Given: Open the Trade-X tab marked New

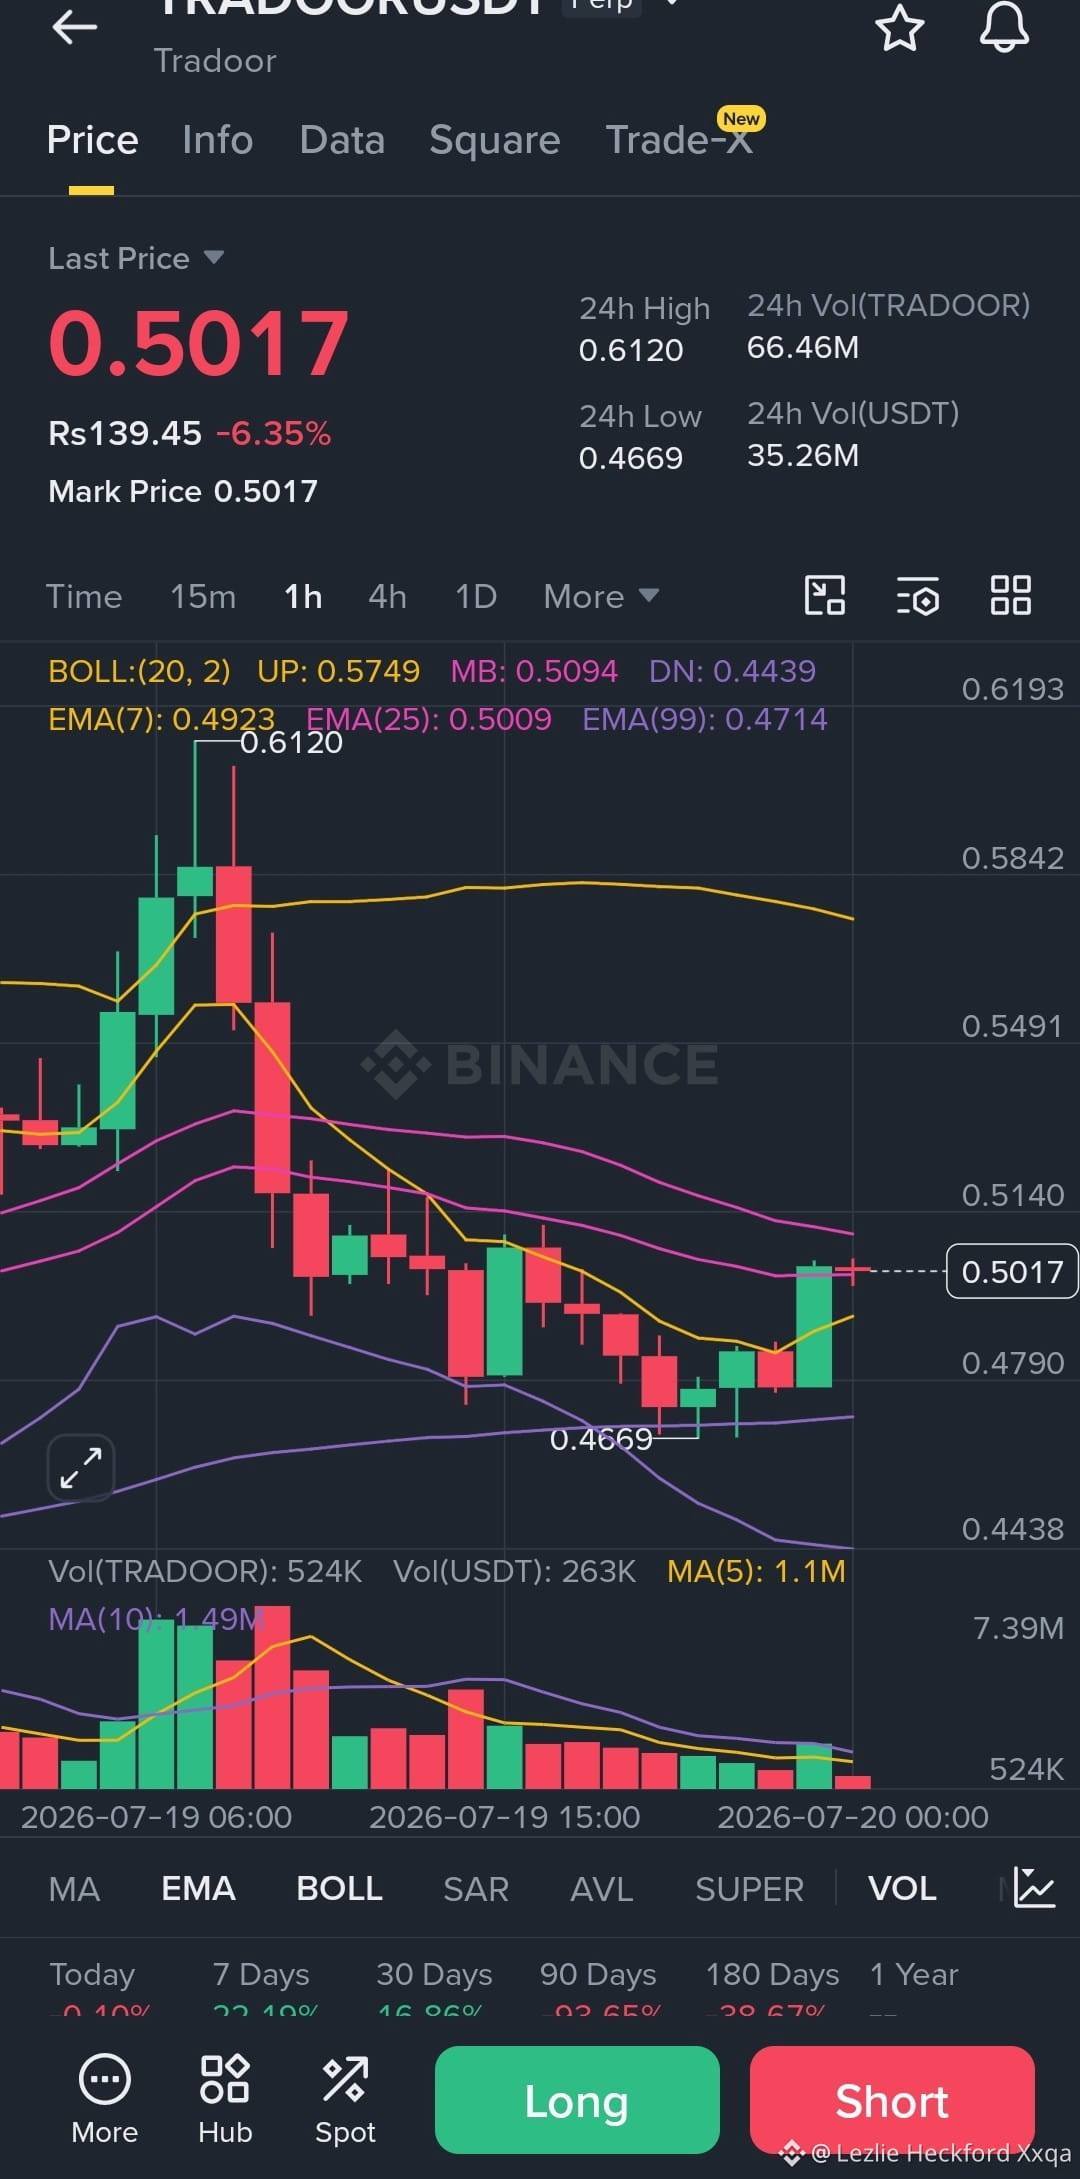Looking at the screenshot, I should pyautogui.click(x=680, y=138).
